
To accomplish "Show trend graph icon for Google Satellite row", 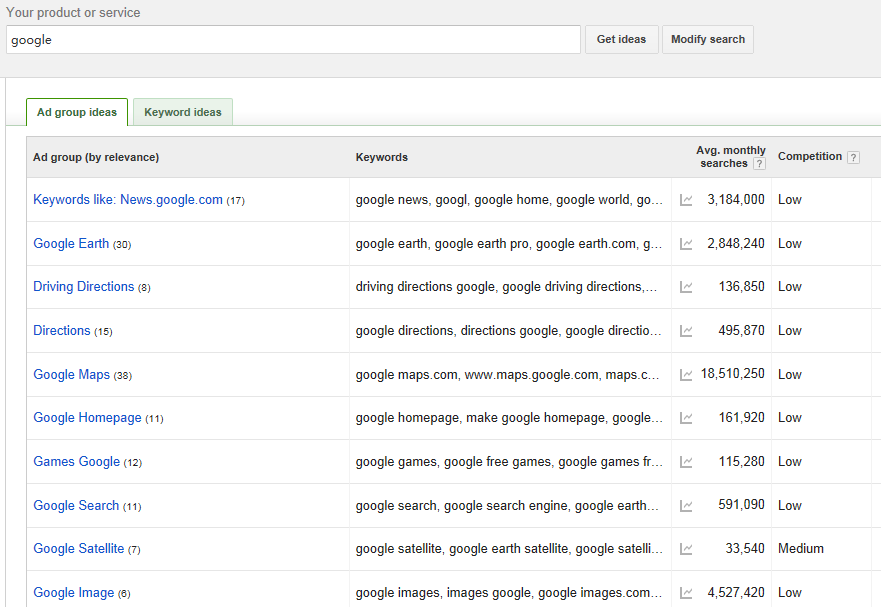I will 686,549.
